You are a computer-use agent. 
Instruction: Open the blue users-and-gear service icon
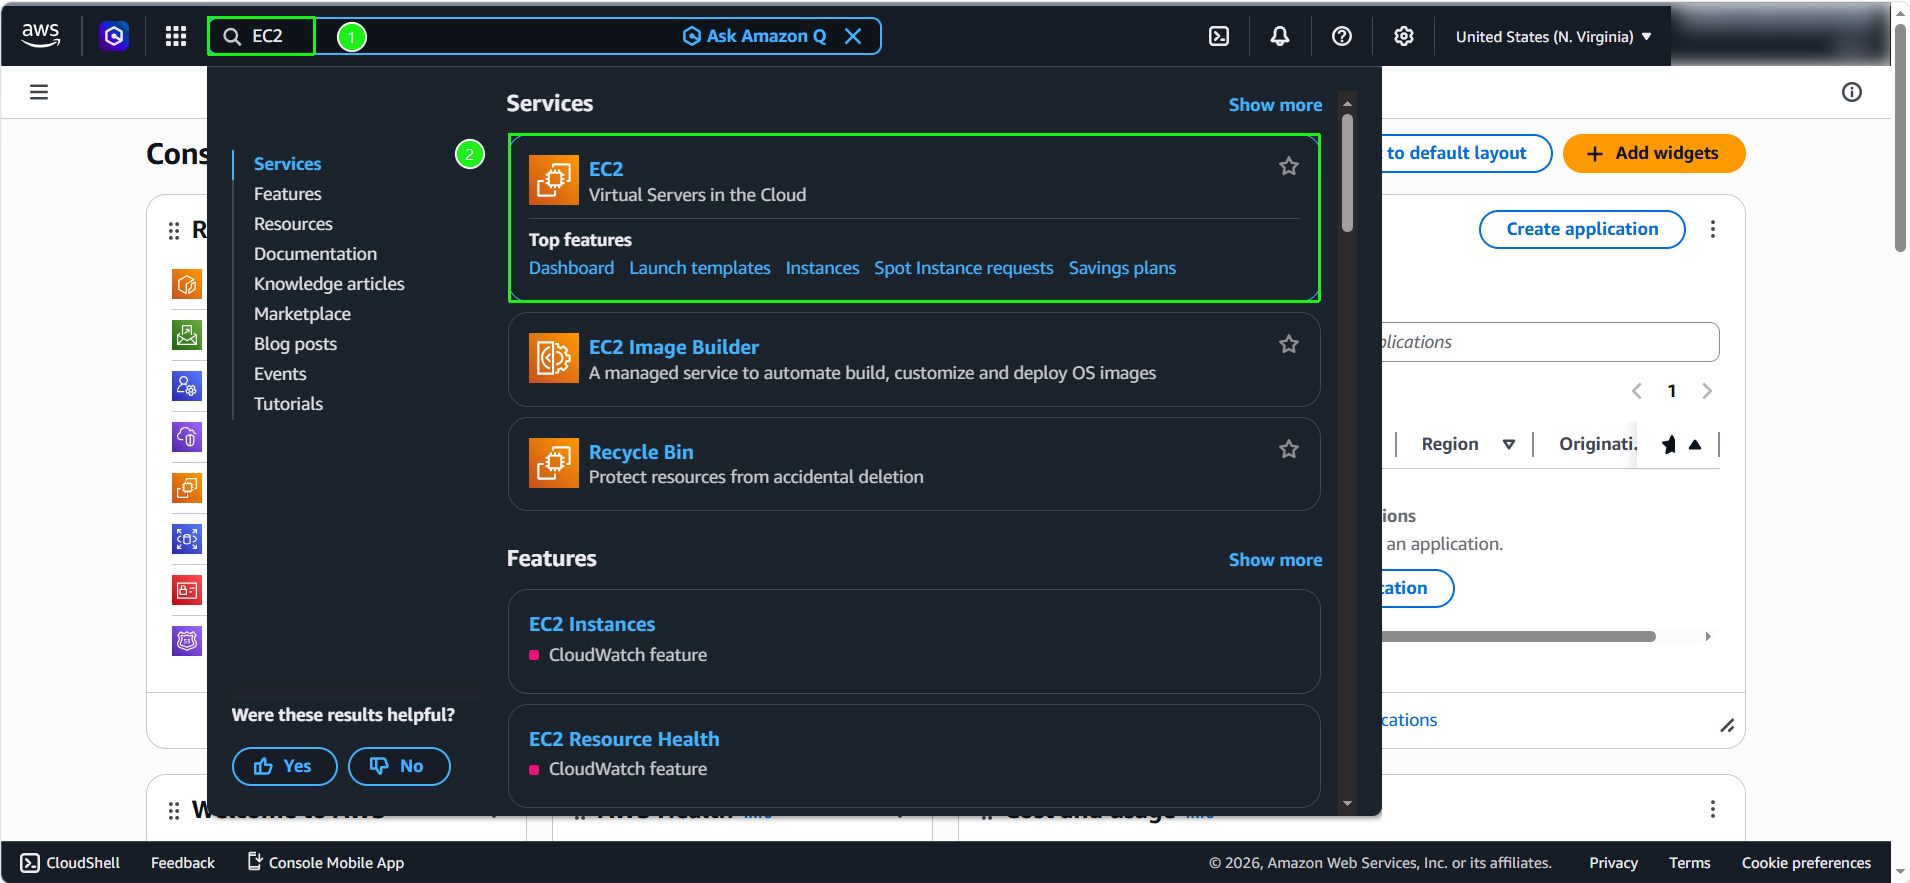coord(187,386)
